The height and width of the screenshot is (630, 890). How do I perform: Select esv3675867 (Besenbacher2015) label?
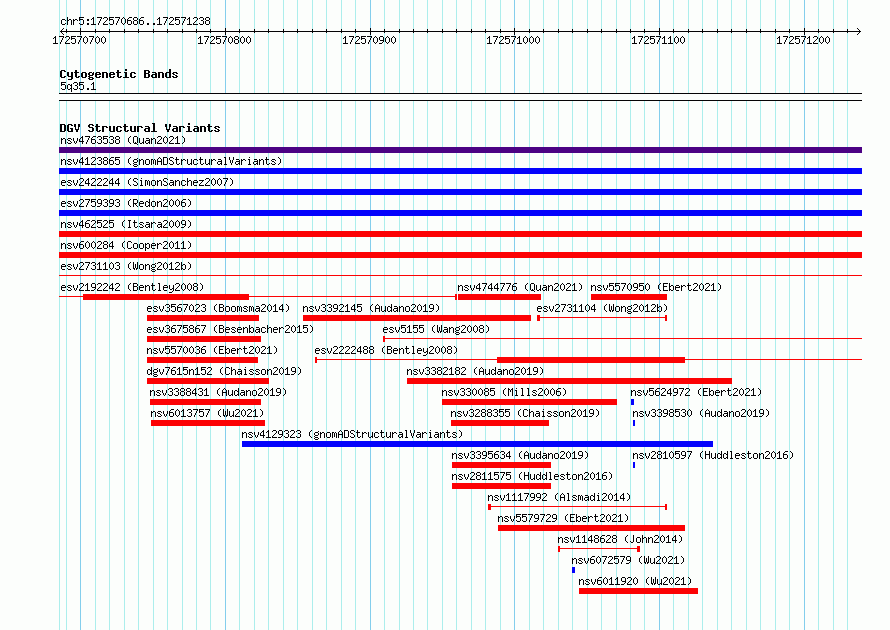point(230,329)
